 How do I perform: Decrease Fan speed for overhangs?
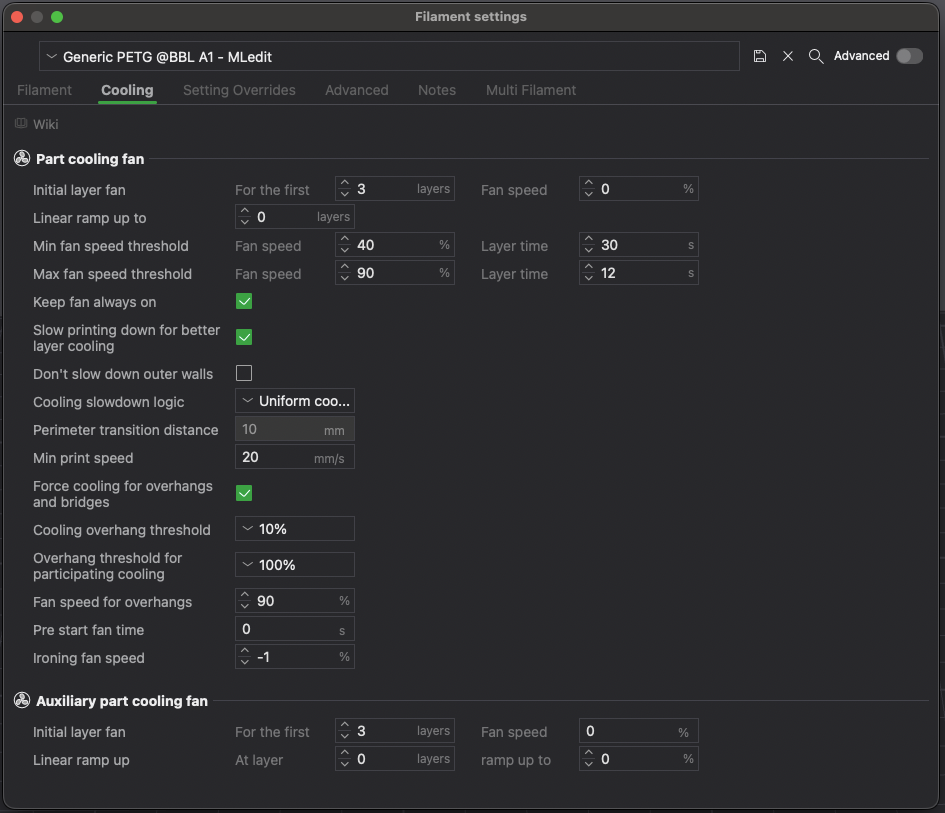pyautogui.click(x=245, y=606)
